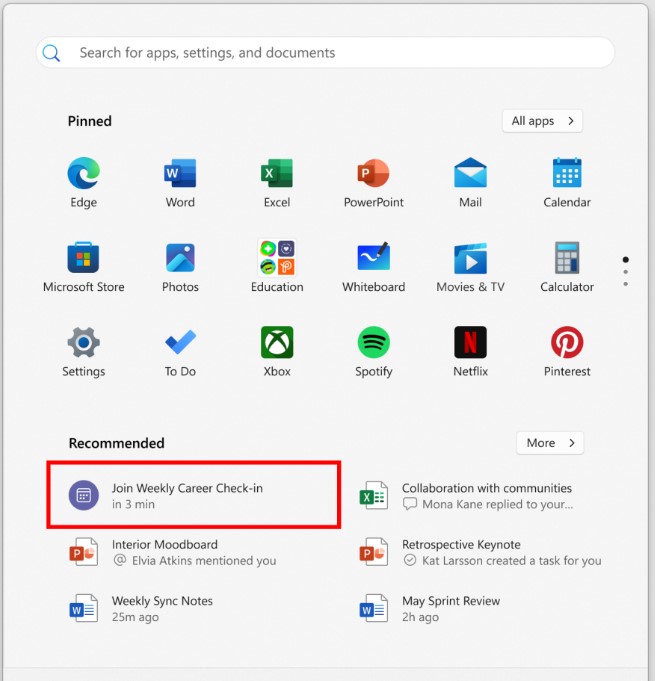Open the Education folder icon
Screen dimensions: 655x681
coord(277,258)
